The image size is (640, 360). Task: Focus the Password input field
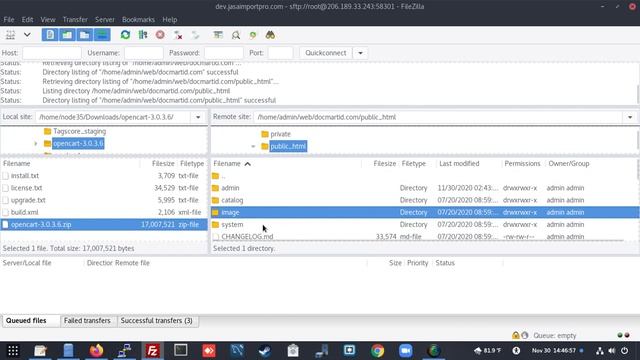tap(224, 53)
